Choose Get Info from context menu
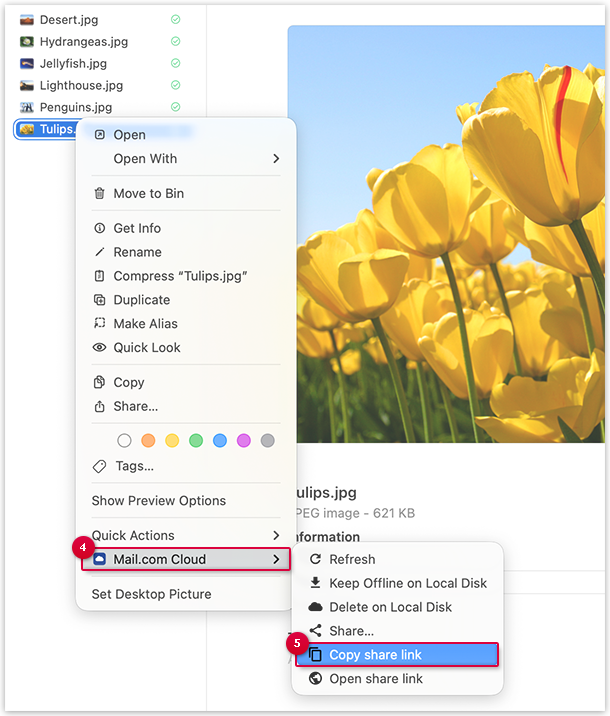610x716 pixels. [x=137, y=228]
